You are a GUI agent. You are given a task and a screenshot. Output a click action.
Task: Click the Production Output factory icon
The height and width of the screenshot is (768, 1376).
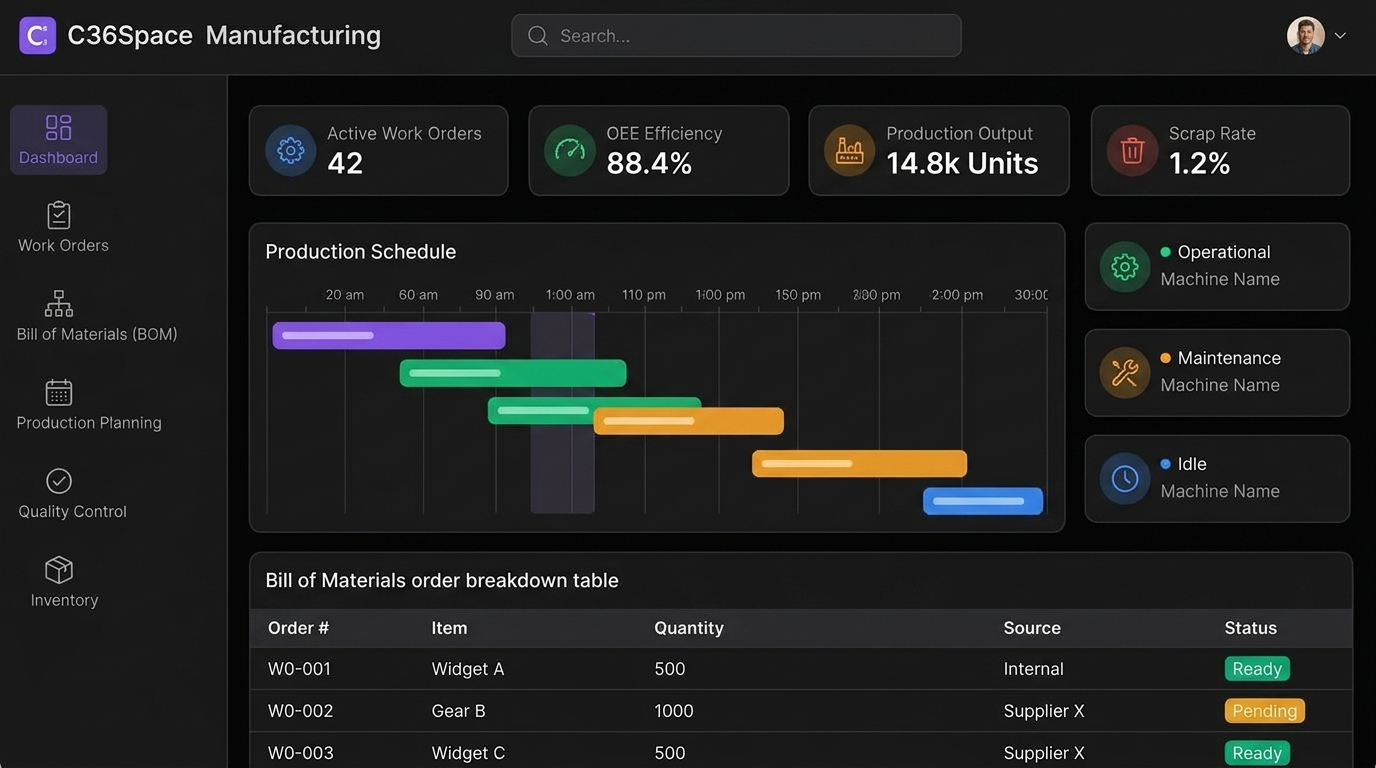[x=850, y=151]
